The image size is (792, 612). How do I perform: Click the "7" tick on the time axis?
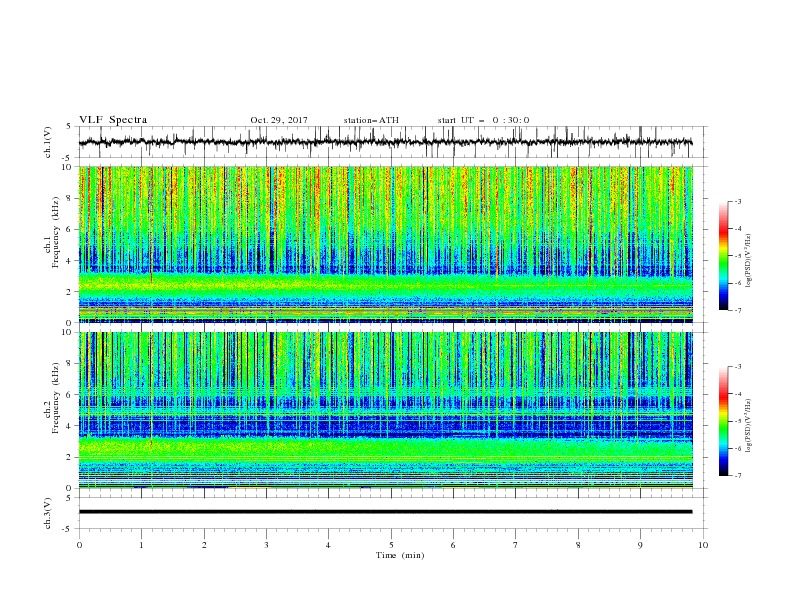(516, 545)
